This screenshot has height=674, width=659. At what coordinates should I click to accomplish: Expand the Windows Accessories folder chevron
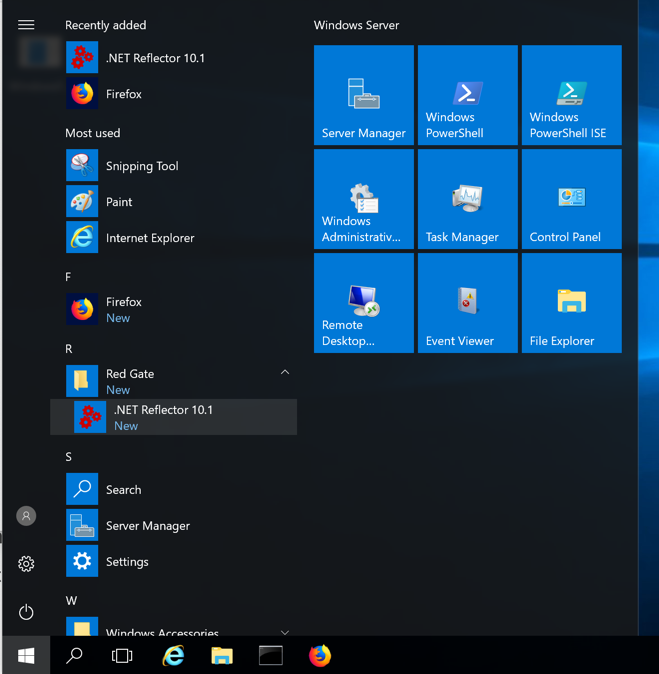[x=285, y=632]
